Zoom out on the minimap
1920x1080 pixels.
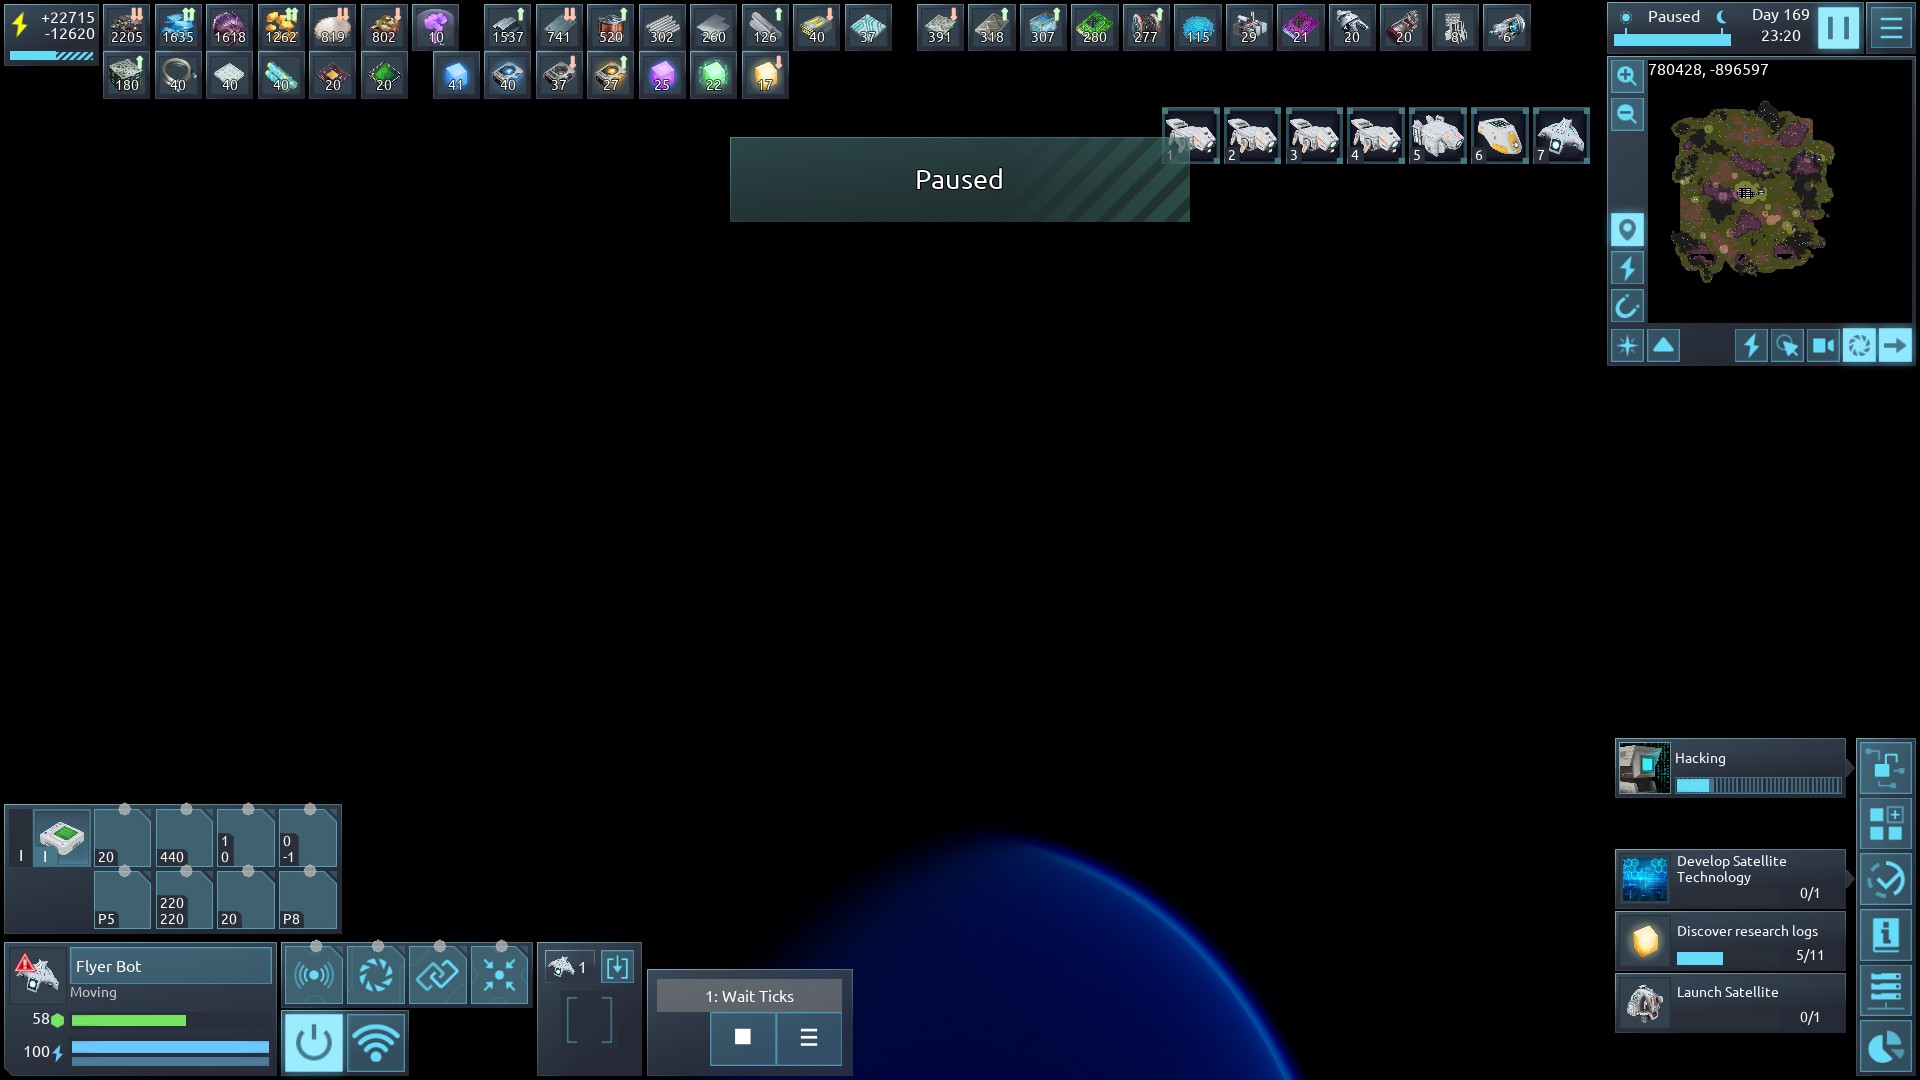click(1627, 114)
